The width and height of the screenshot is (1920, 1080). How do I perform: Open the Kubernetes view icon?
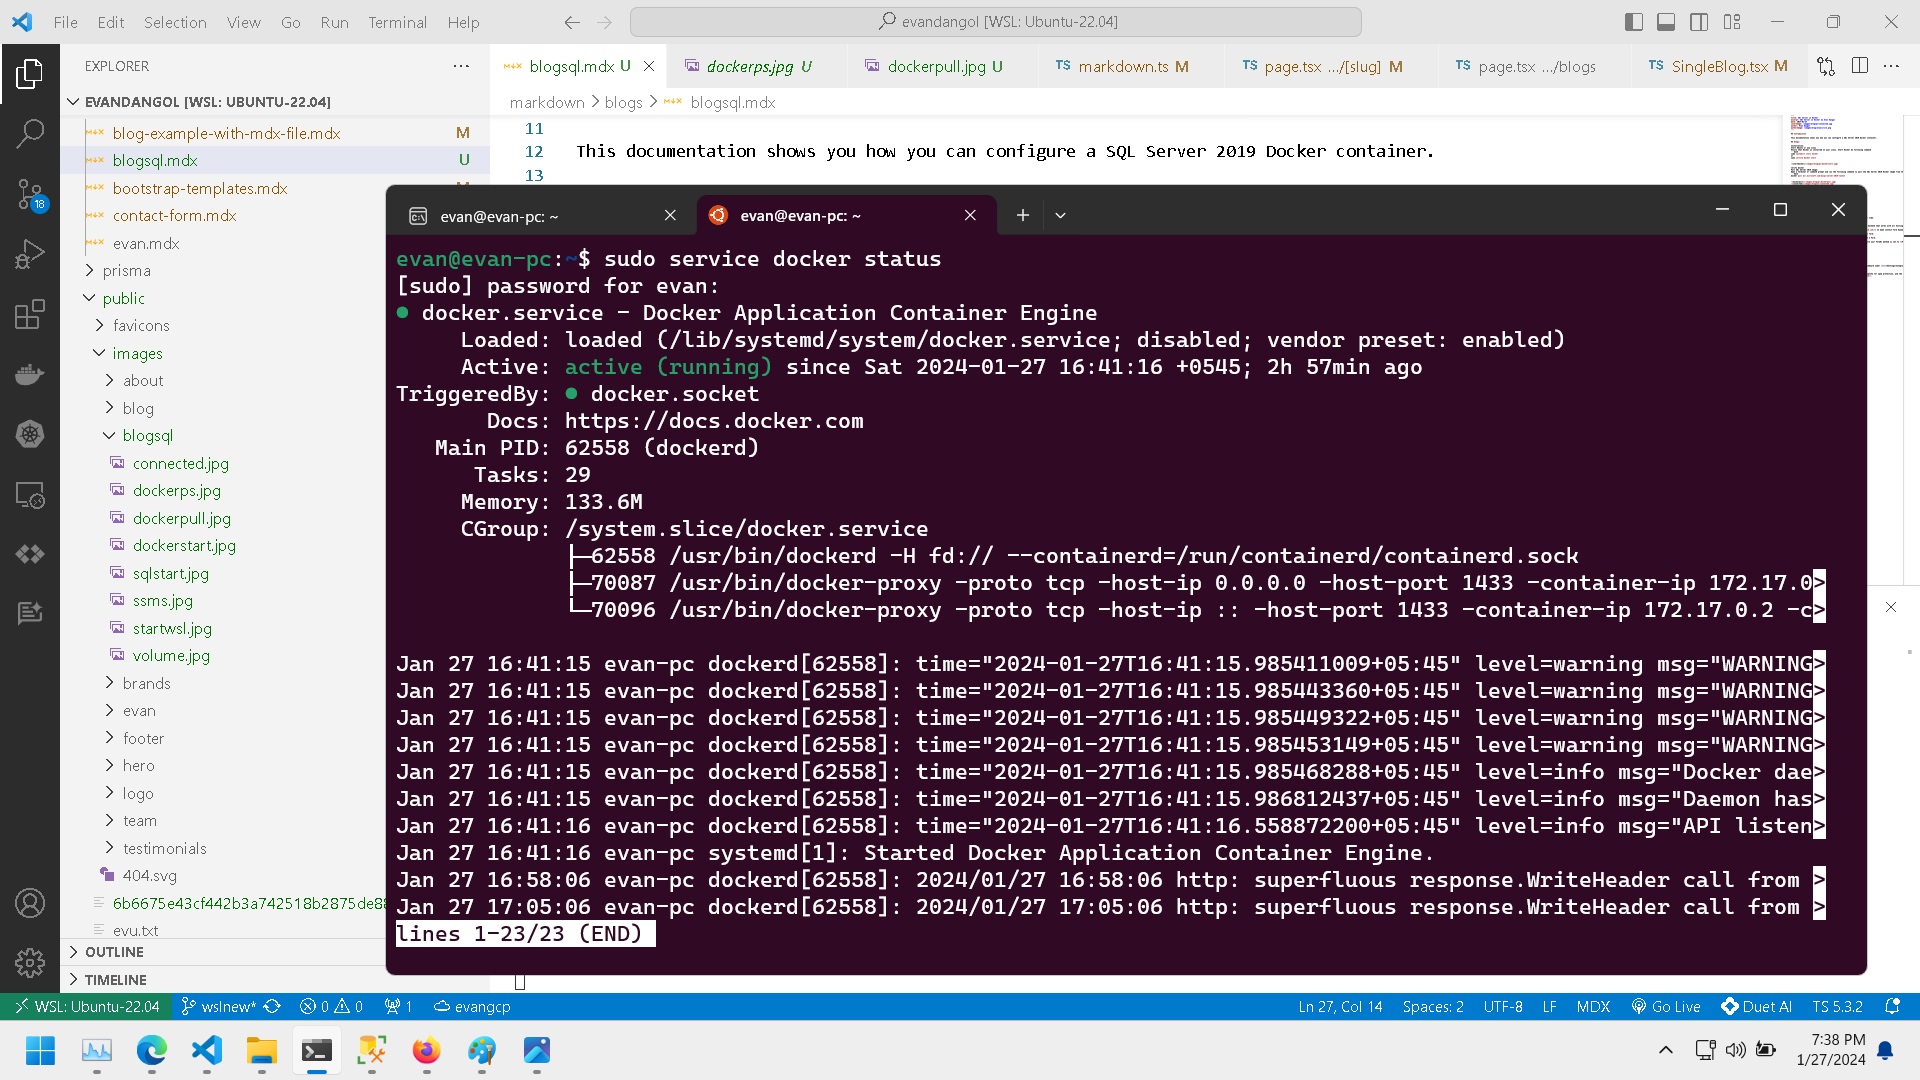point(30,434)
